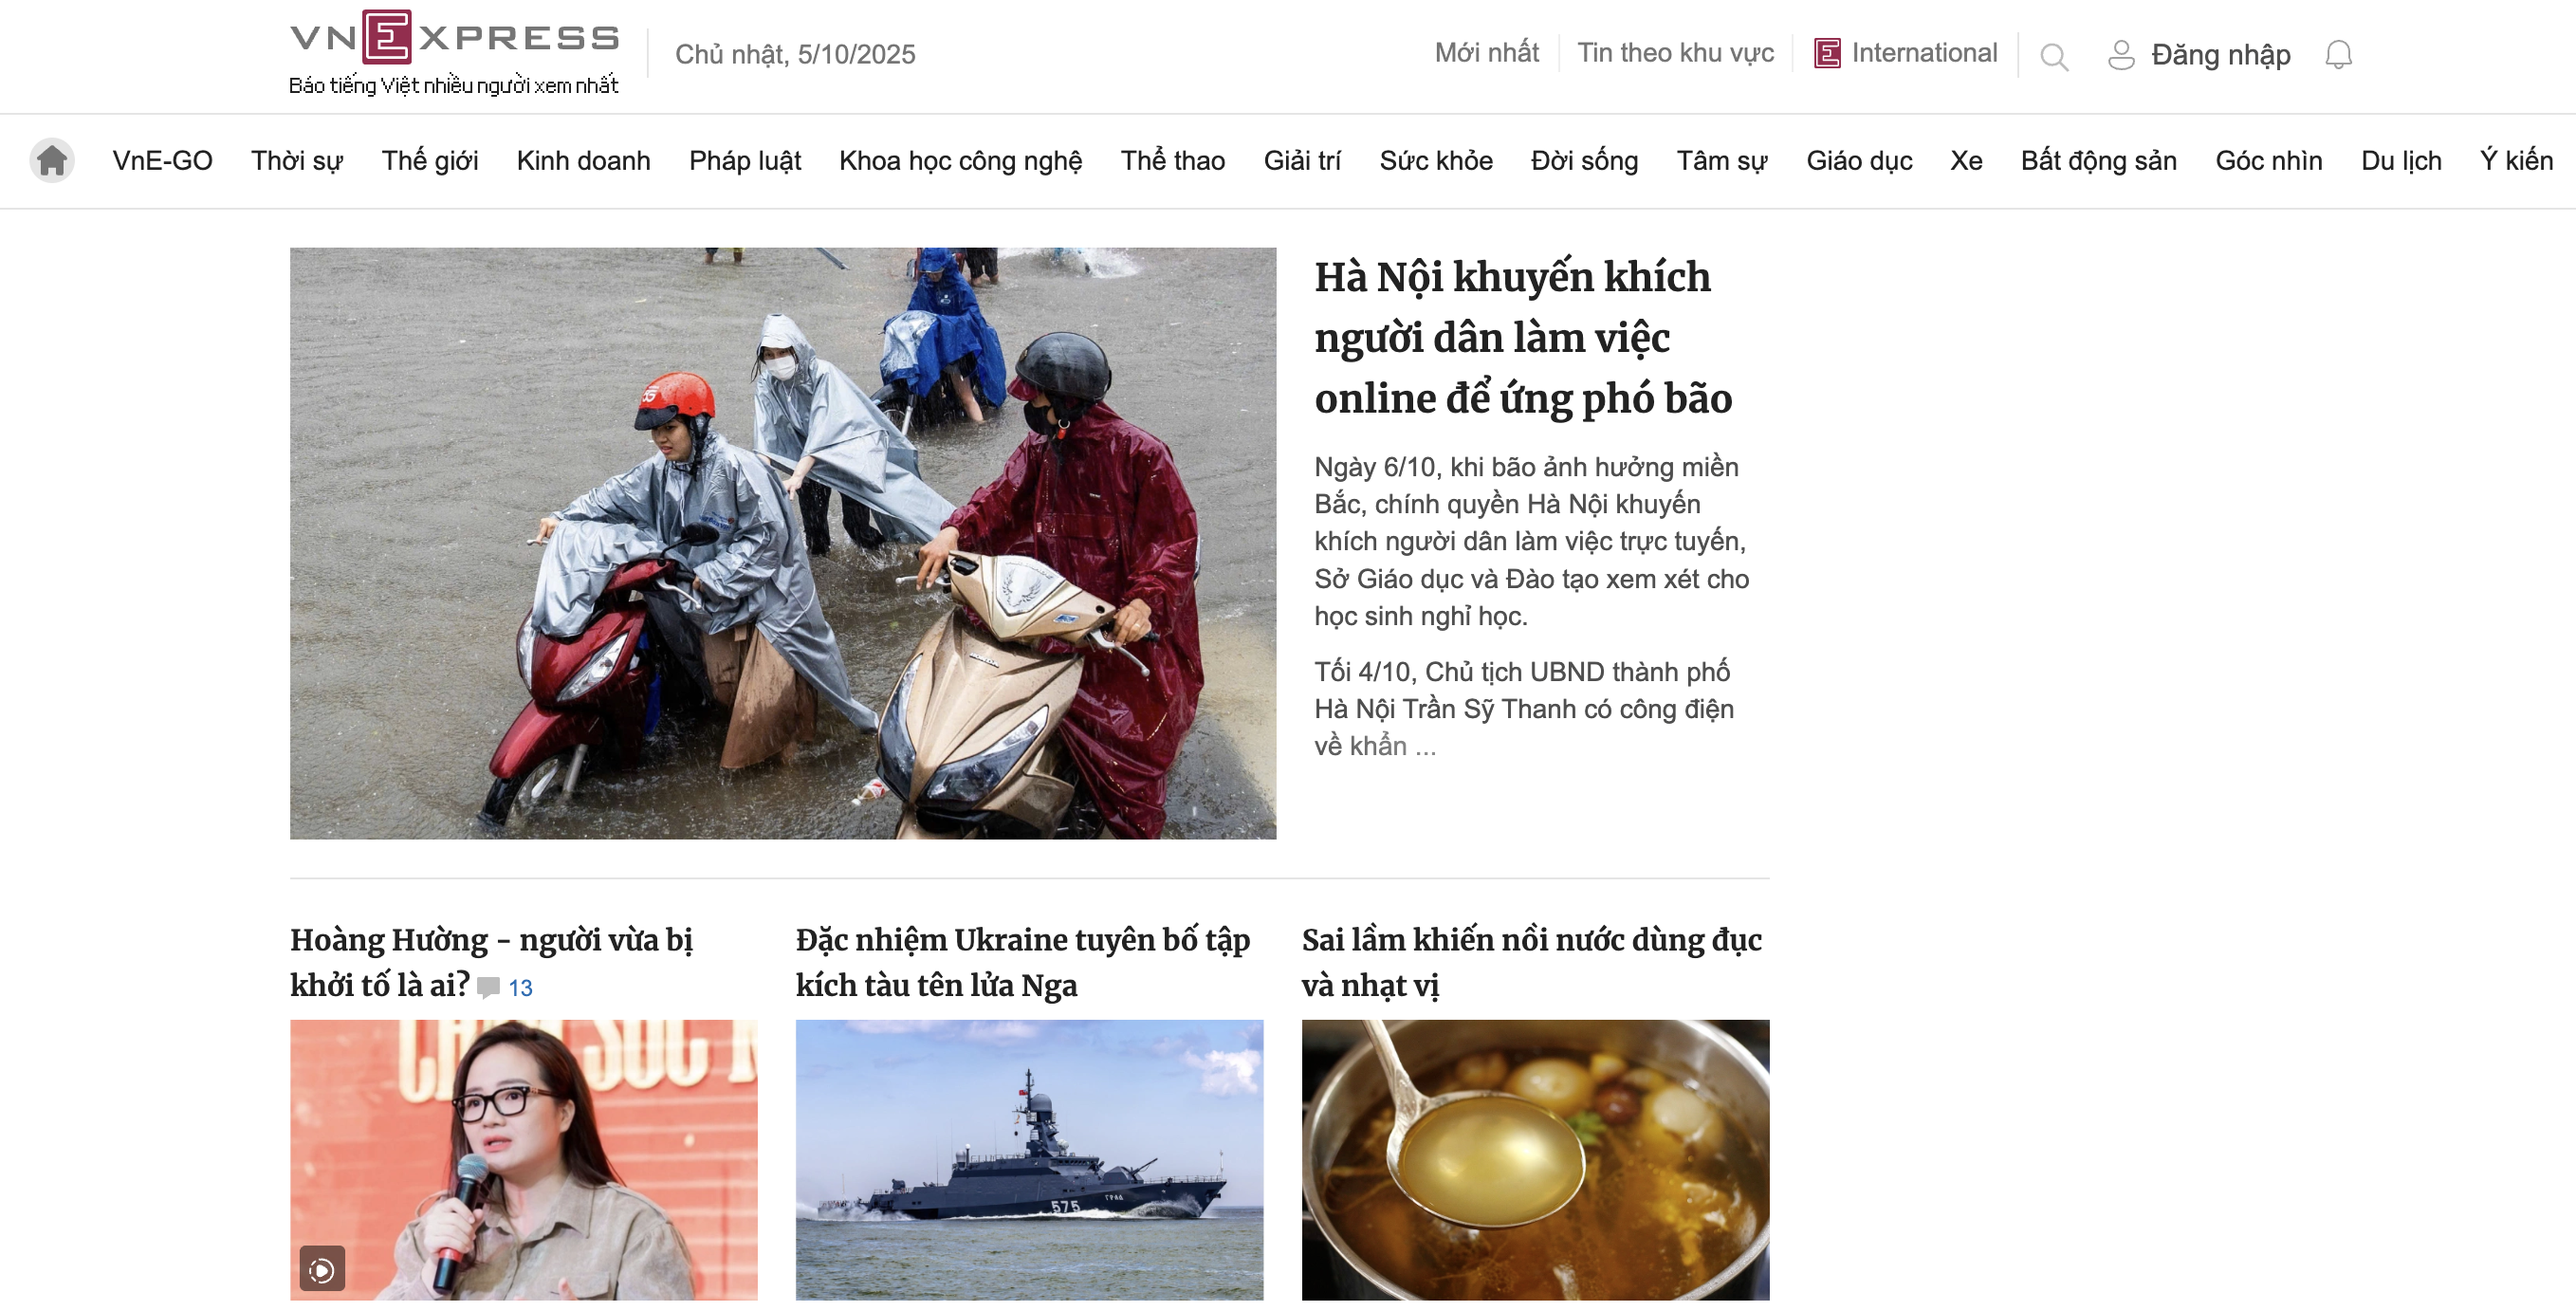Click the Đăng nhập login button

click(x=2220, y=55)
